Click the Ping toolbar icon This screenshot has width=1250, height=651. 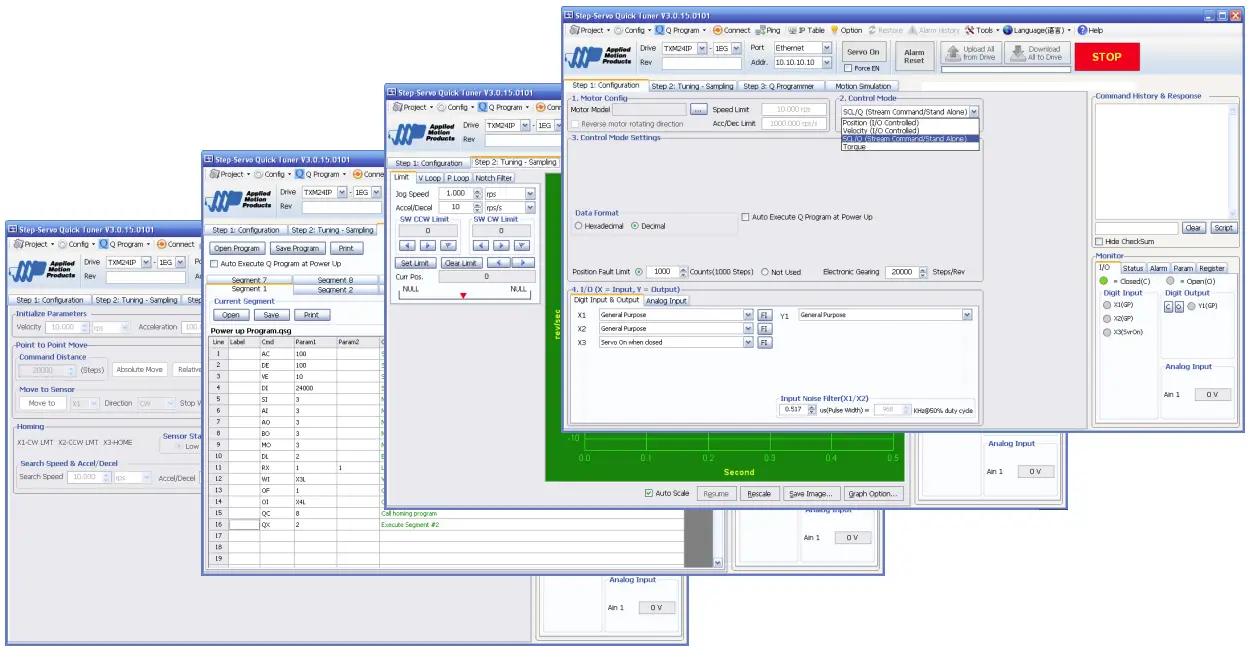pyautogui.click(x=770, y=29)
